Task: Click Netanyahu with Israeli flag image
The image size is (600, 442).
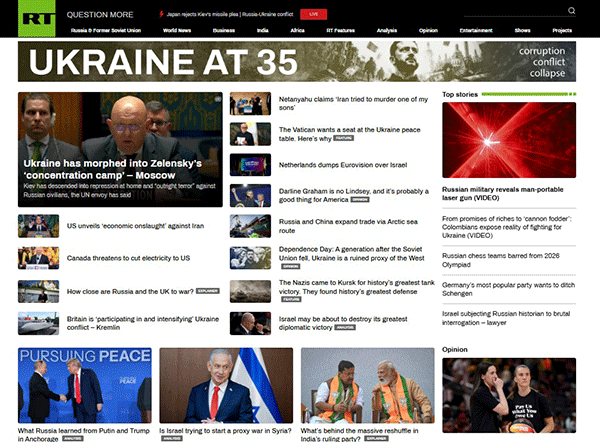Action: coord(226,385)
